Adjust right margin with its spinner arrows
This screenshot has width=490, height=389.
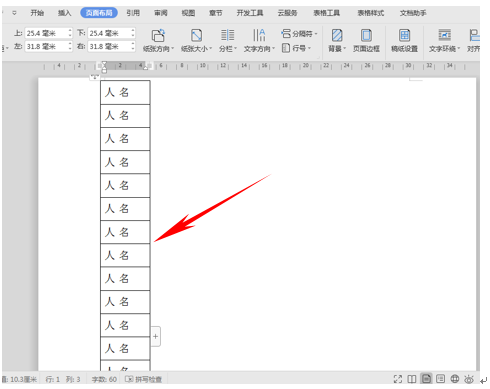133,46
